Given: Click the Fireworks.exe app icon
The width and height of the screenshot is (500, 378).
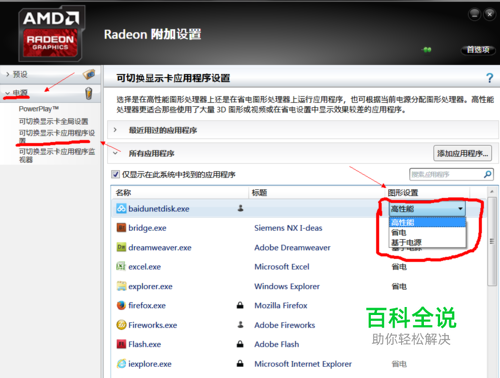Looking at the screenshot, I should coord(121,325).
